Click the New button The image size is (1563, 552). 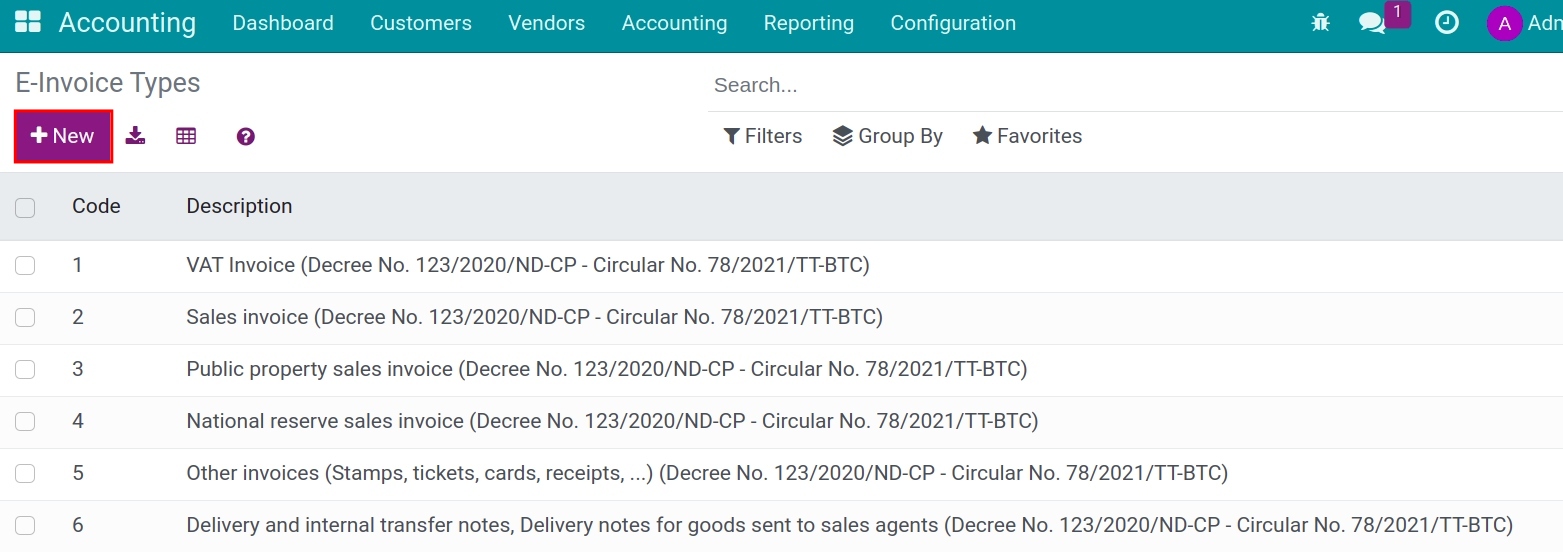[x=63, y=136]
